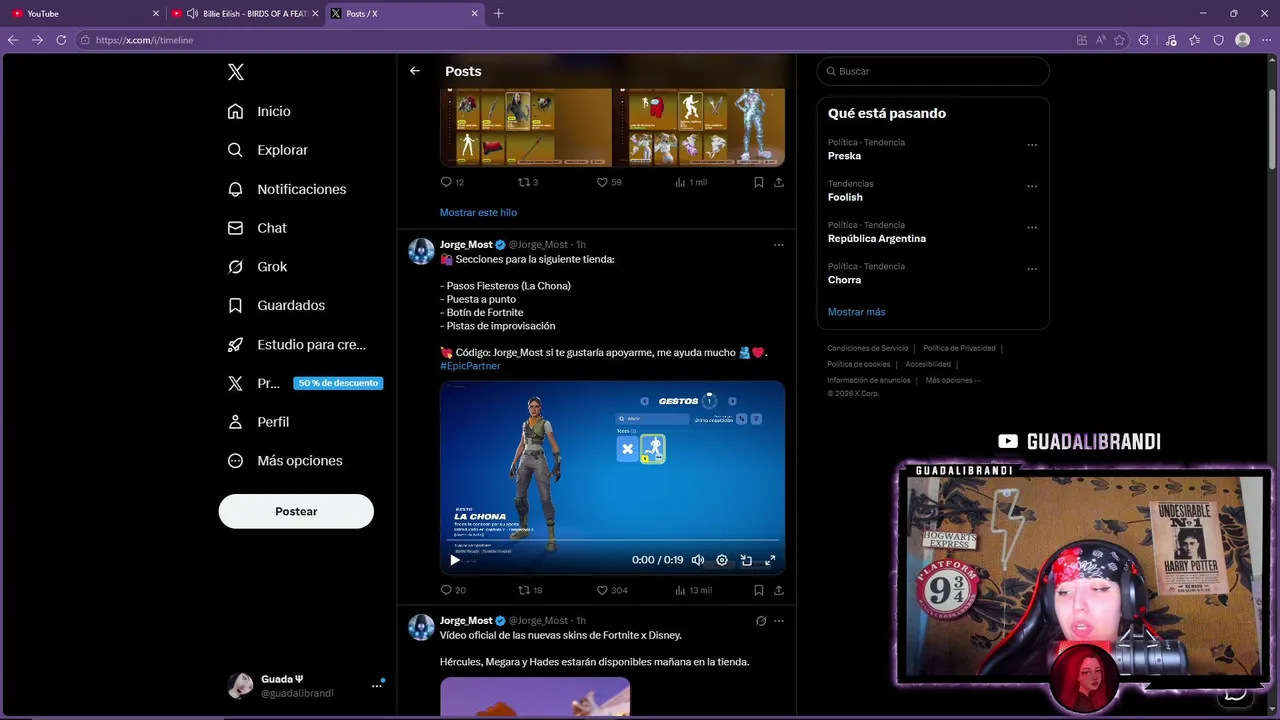This screenshot has width=1280, height=720.
Task: Open Inicio home page
Action: pos(259,111)
